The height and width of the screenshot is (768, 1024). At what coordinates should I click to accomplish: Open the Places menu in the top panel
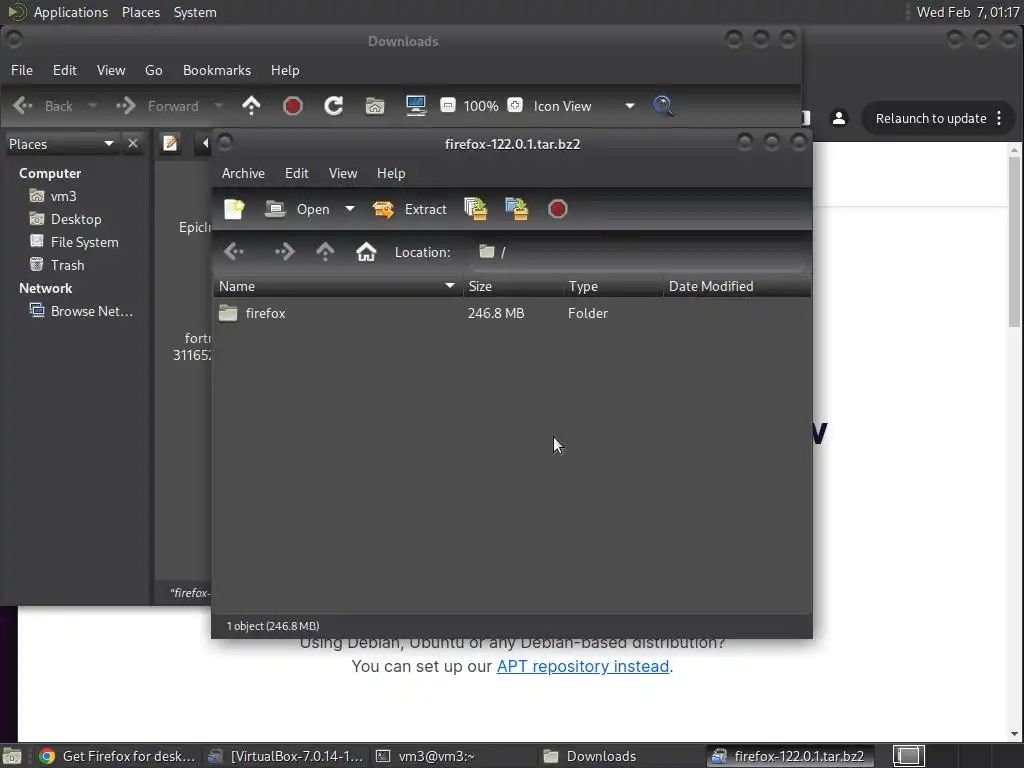coord(140,12)
